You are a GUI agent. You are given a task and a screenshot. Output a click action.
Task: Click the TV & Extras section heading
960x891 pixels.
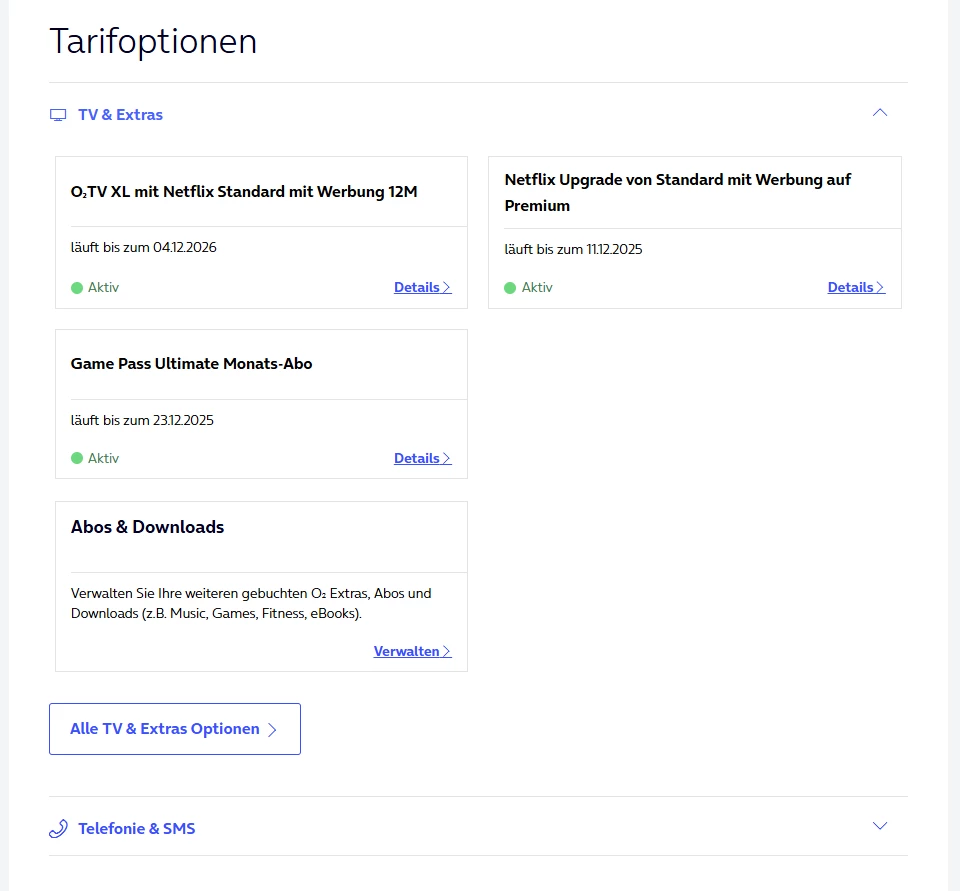point(120,115)
